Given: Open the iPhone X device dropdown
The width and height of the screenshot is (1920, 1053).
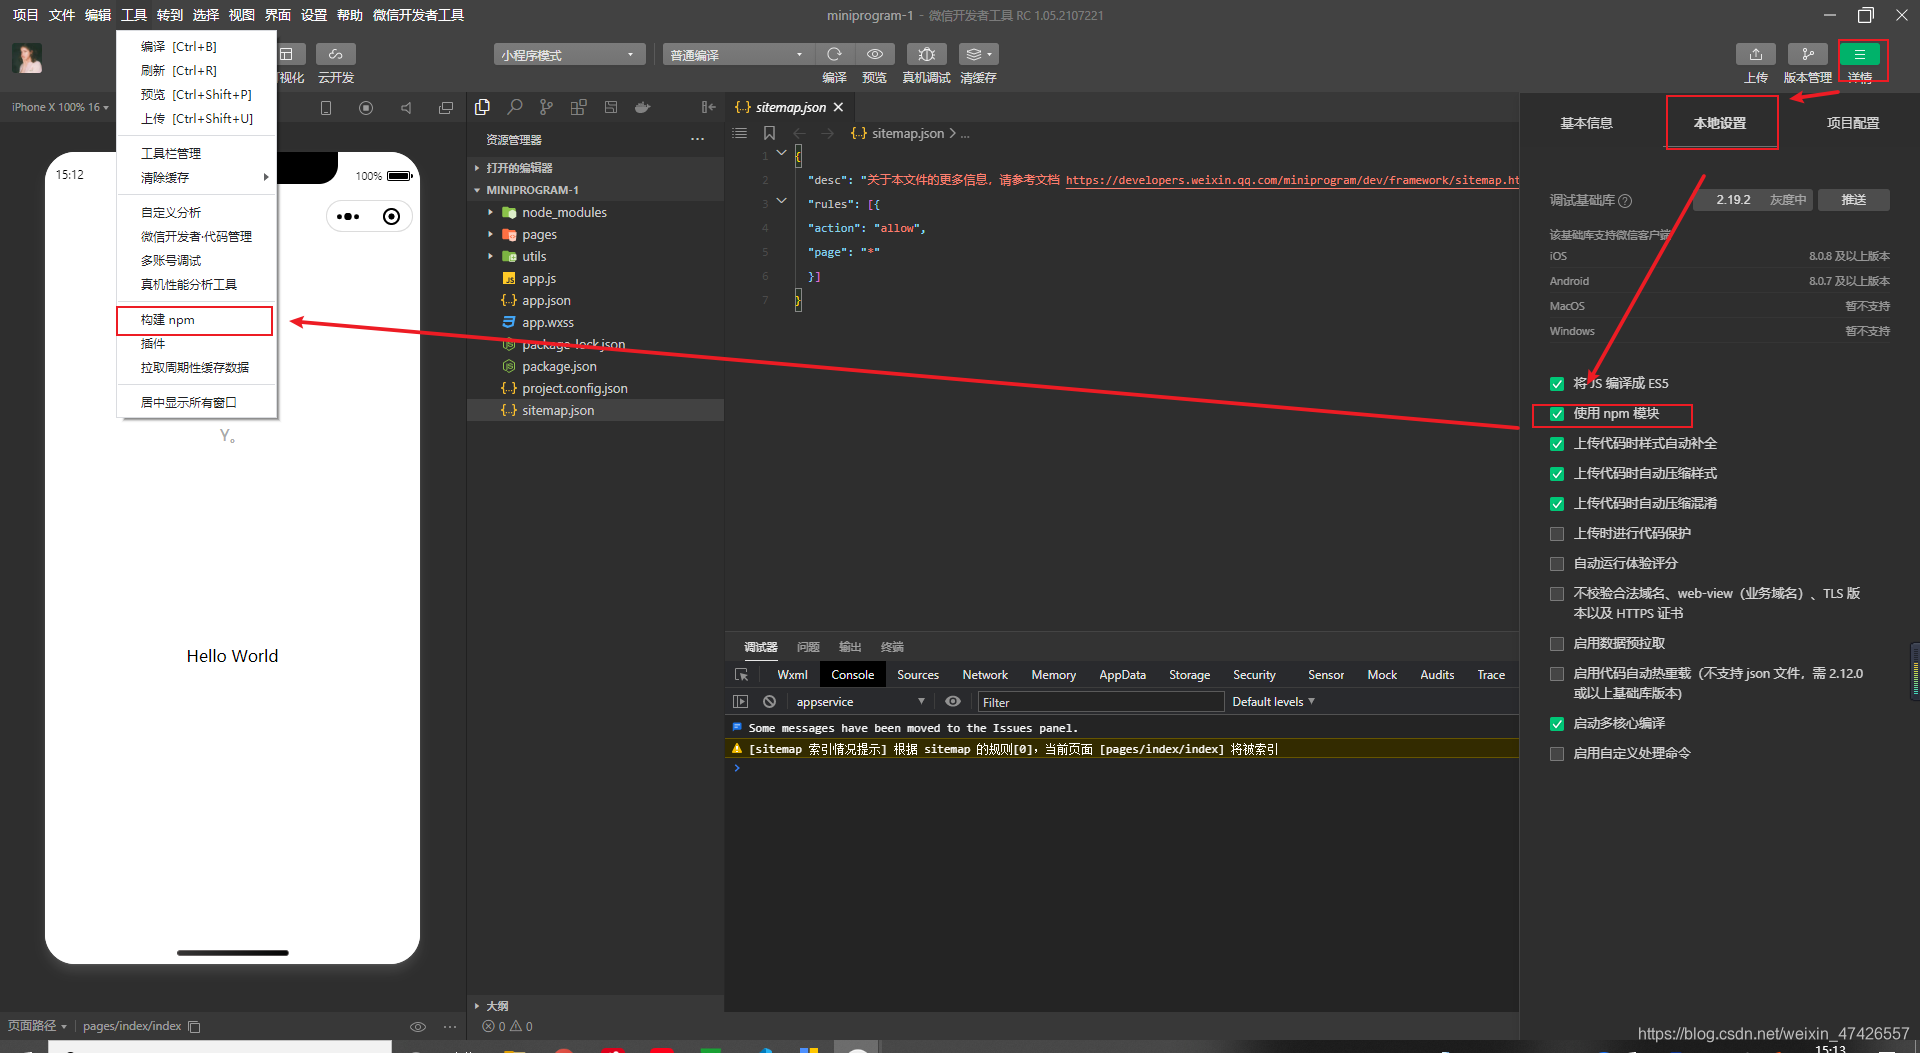Looking at the screenshot, I should pos(60,107).
